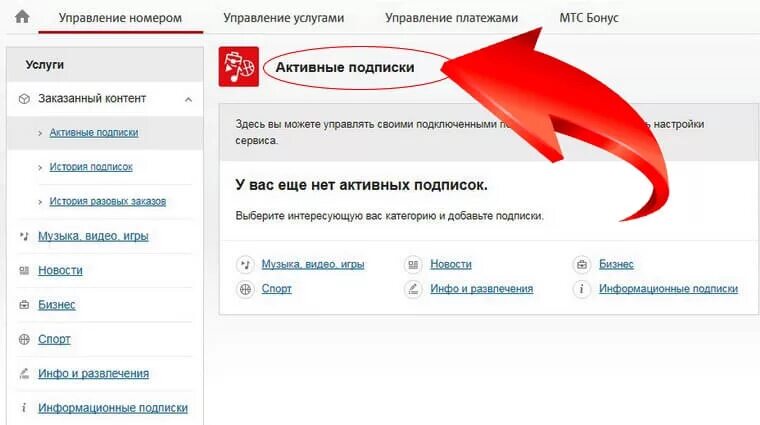Open Информационные подписки link in sidebar
This screenshot has width=760, height=425.
[113, 408]
